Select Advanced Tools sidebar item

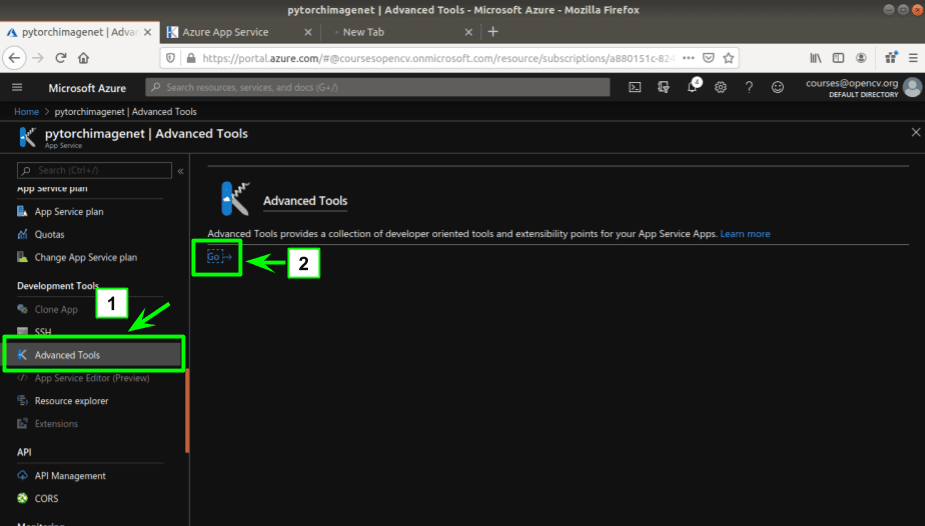pos(94,354)
